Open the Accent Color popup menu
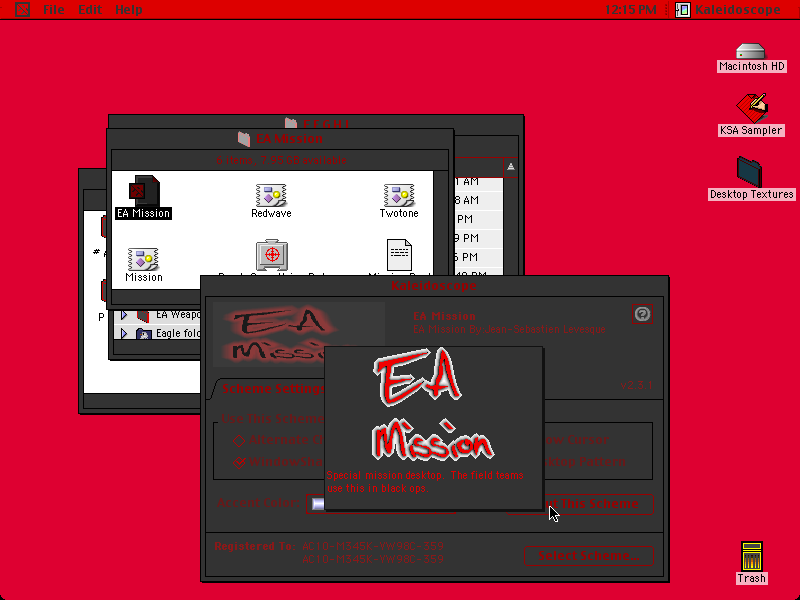The width and height of the screenshot is (800, 600). pyautogui.click(x=381, y=504)
